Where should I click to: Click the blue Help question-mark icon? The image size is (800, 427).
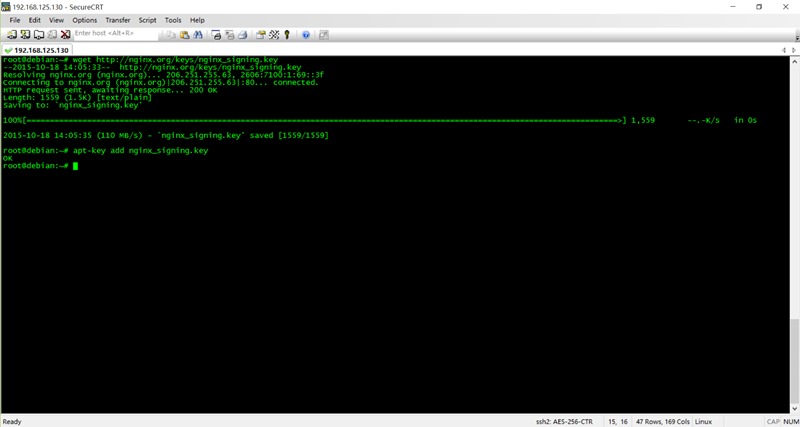[306, 35]
